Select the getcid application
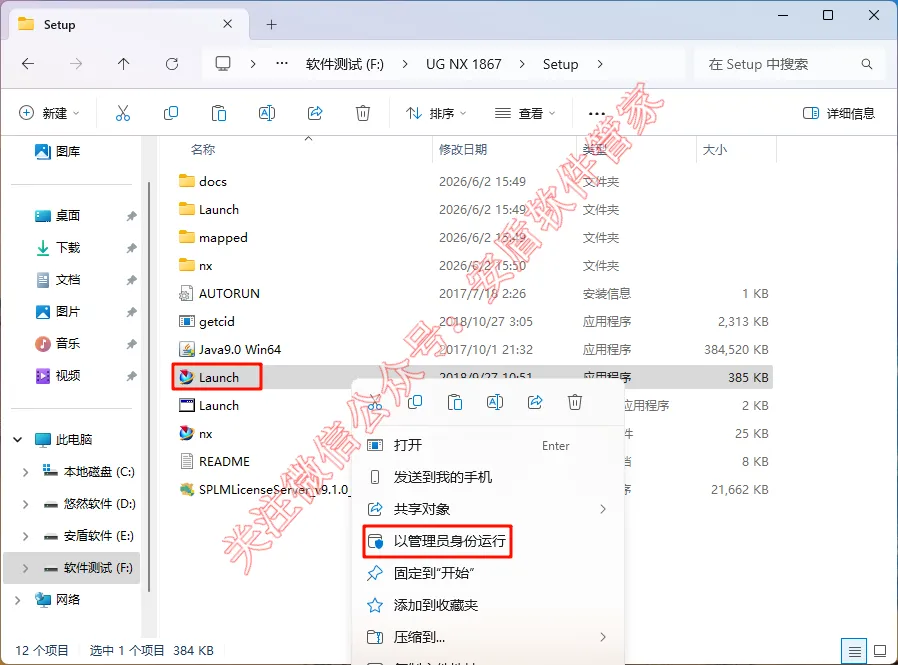 point(207,321)
